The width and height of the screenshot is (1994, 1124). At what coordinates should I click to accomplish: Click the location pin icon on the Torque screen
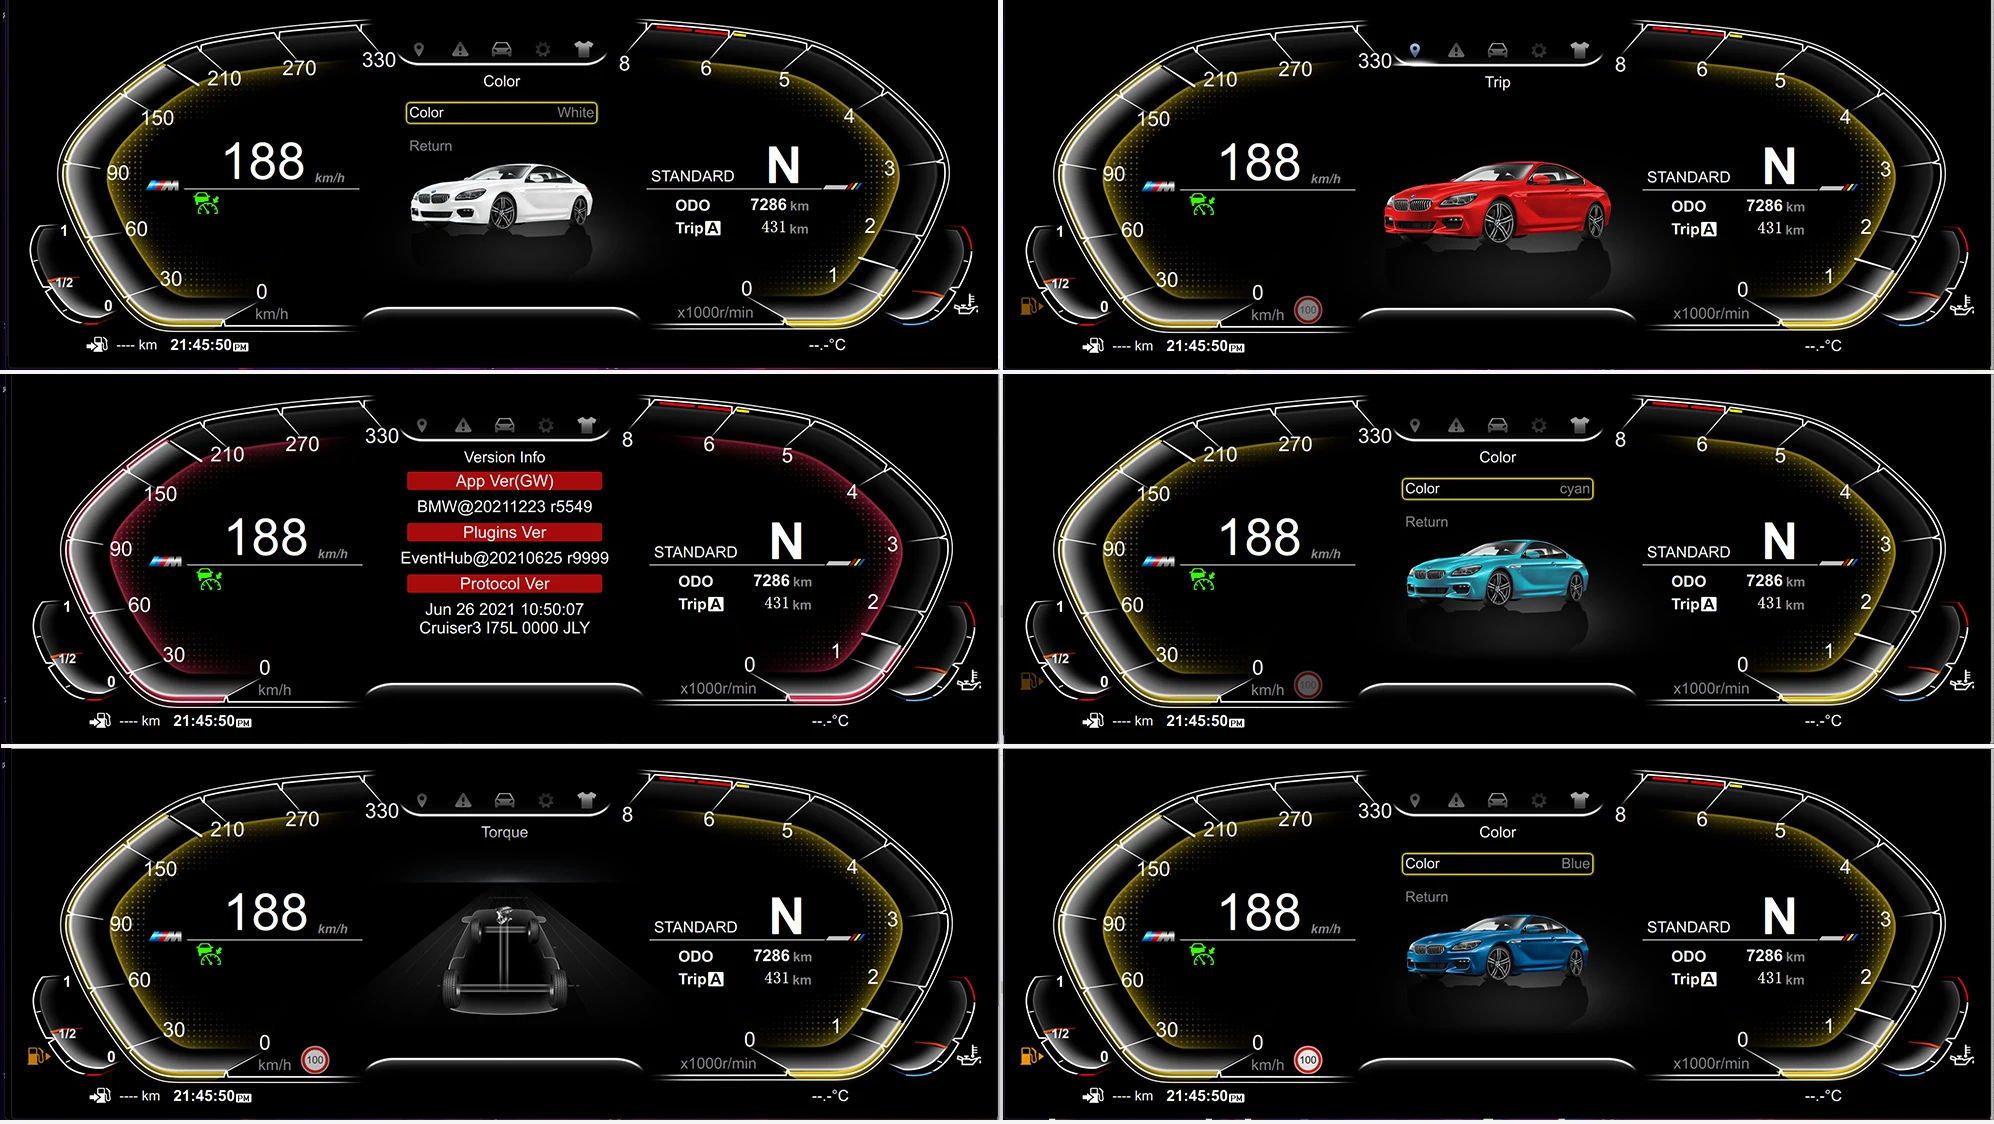click(422, 800)
